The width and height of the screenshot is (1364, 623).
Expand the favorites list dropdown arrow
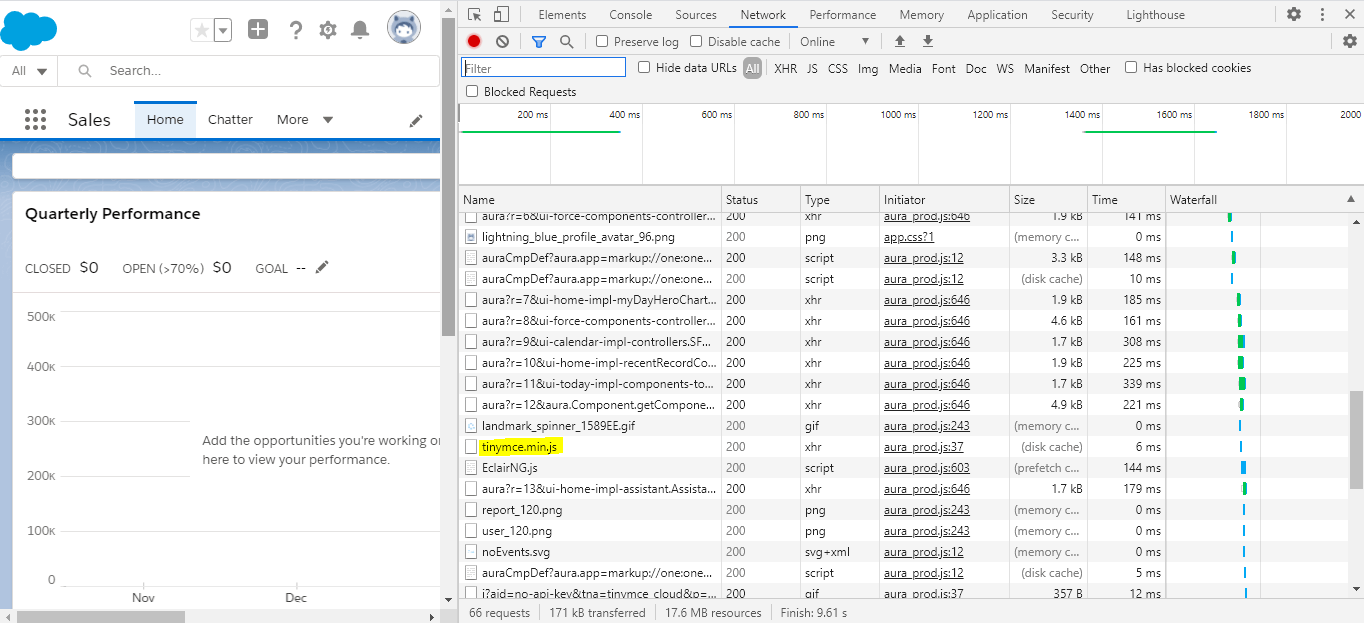223,30
